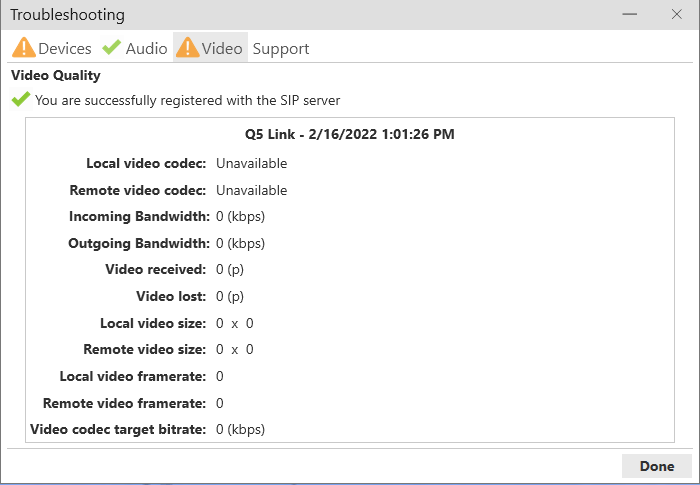The width and height of the screenshot is (700, 485).
Task: Click the Video codec target bitrate value
Action: click(x=240, y=429)
